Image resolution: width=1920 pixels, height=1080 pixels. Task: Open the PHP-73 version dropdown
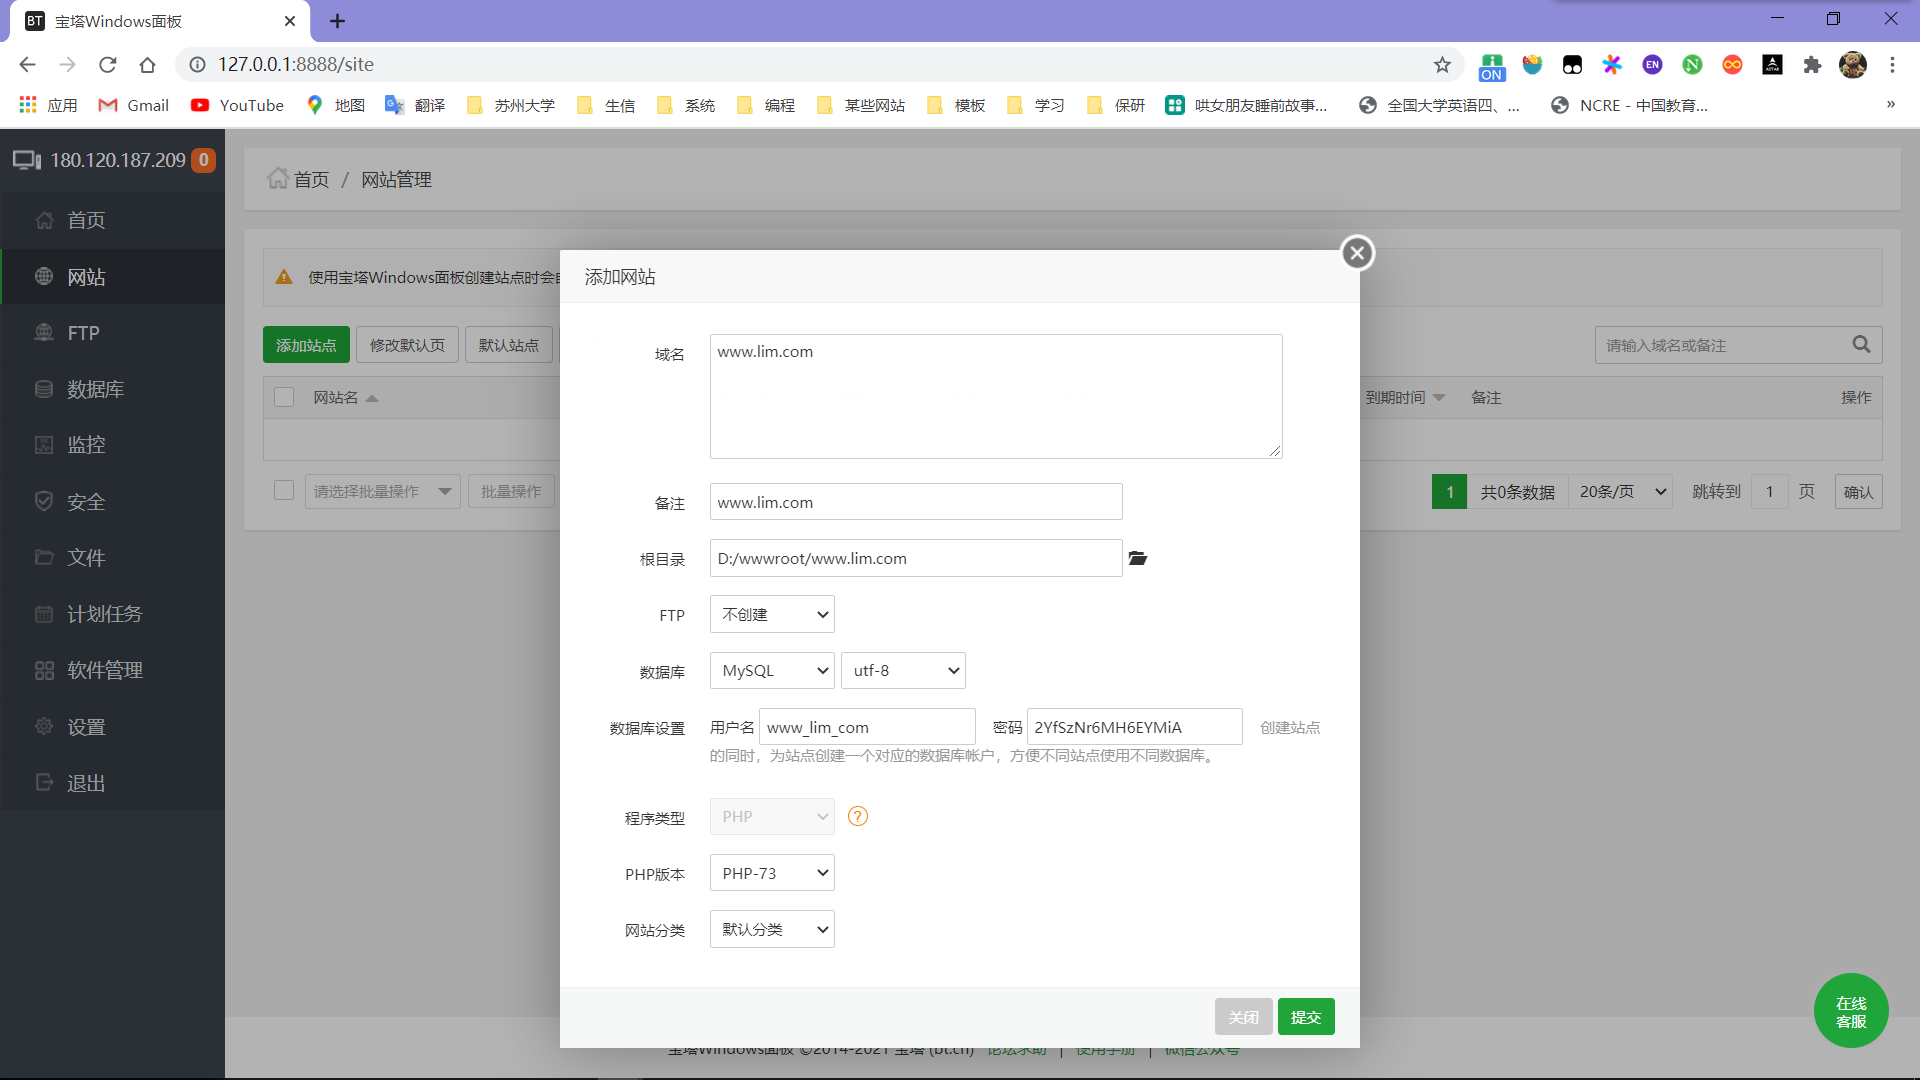point(772,873)
